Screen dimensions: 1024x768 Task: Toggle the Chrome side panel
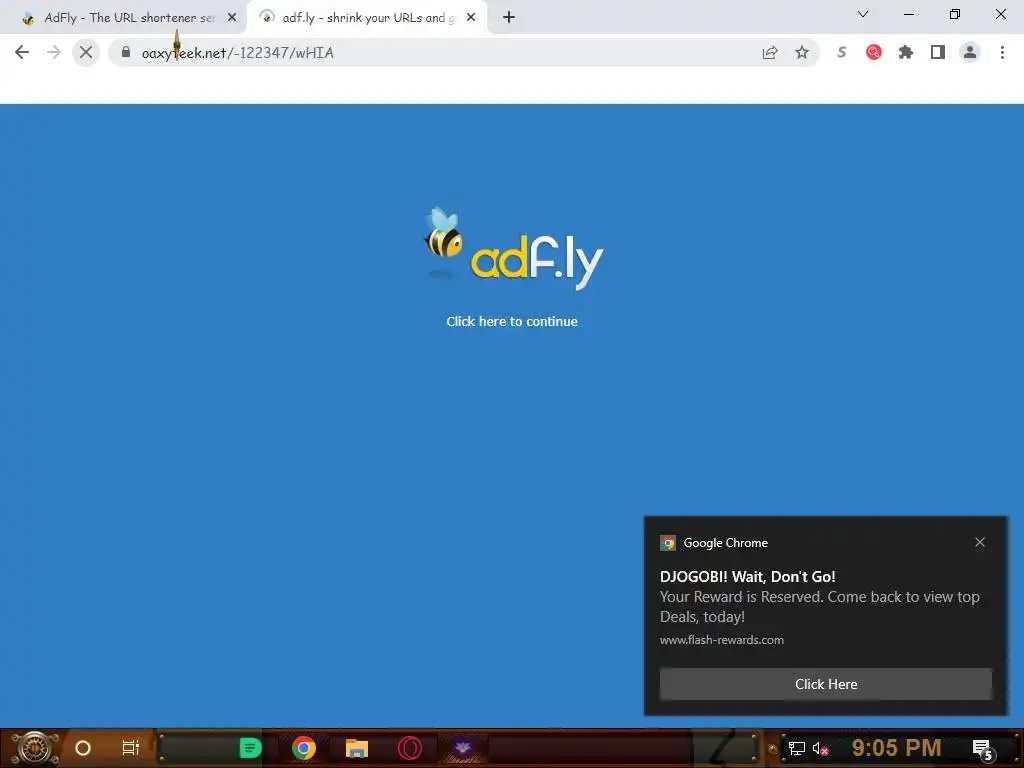tap(938, 52)
